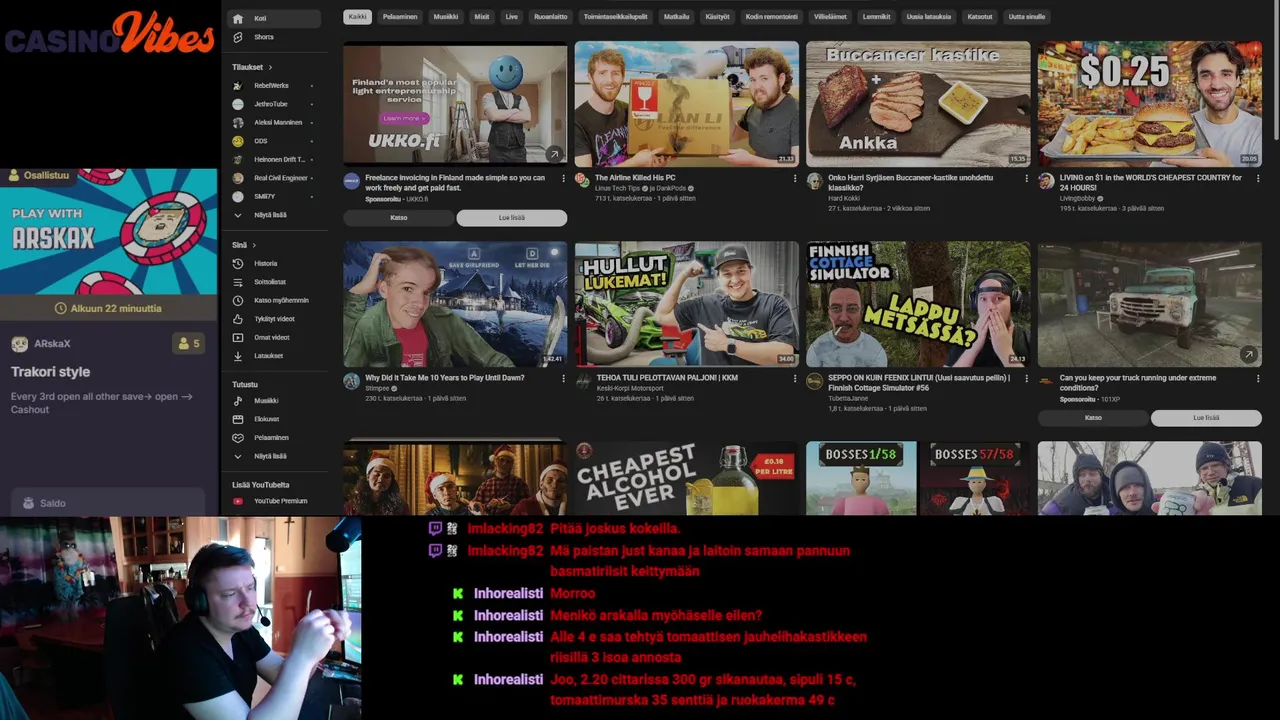Select Kodin remontointi filter chip

772,17
